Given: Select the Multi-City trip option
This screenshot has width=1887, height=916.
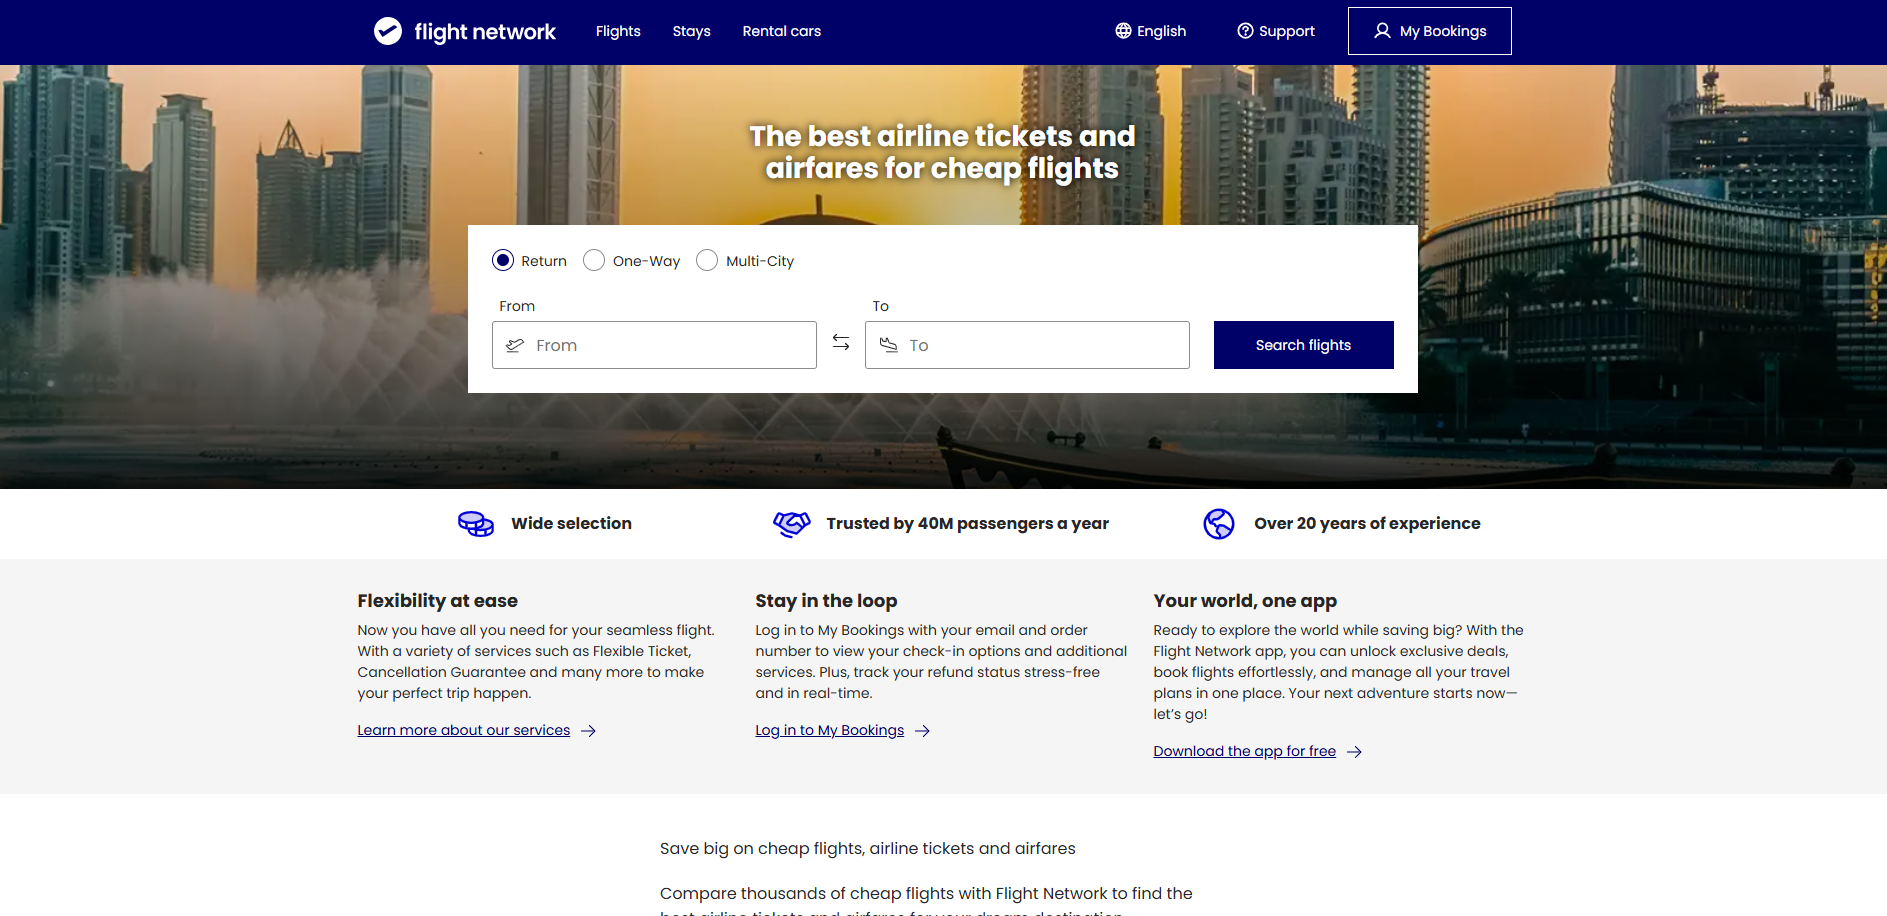Looking at the screenshot, I should (x=707, y=260).
